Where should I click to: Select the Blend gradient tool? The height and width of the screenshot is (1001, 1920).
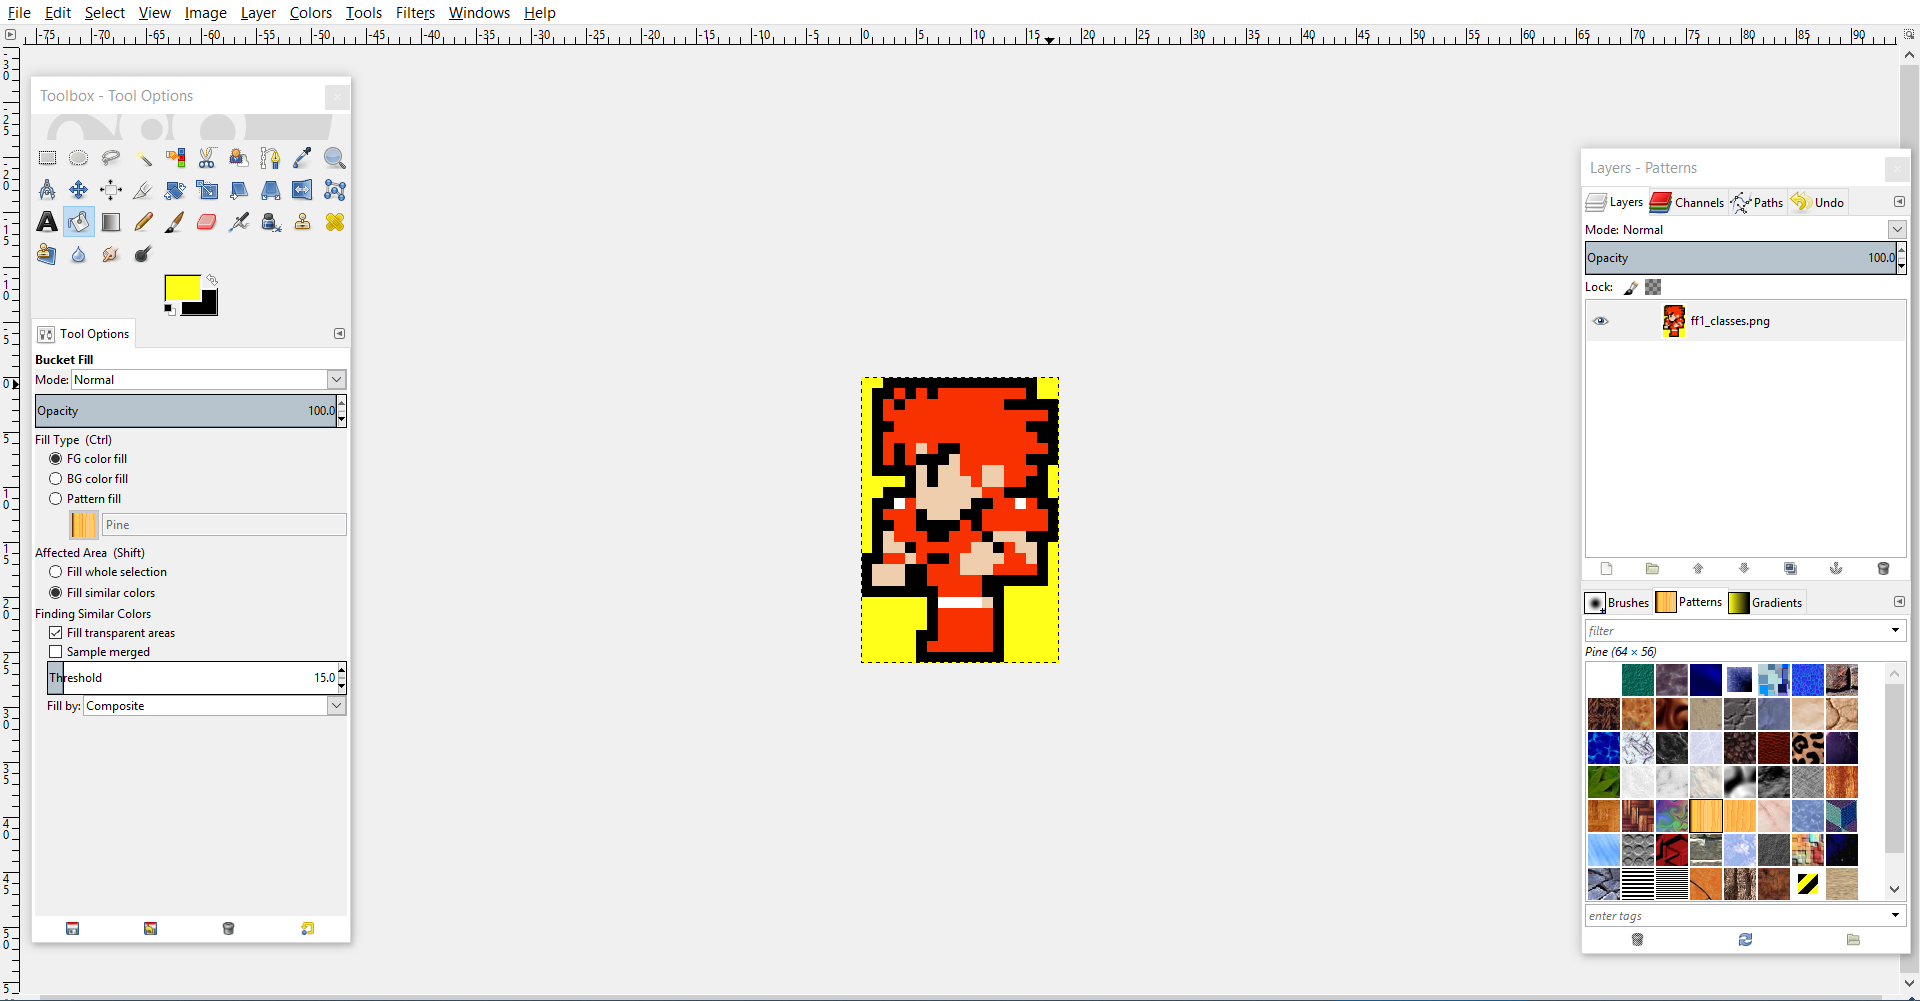tap(111, 222)
